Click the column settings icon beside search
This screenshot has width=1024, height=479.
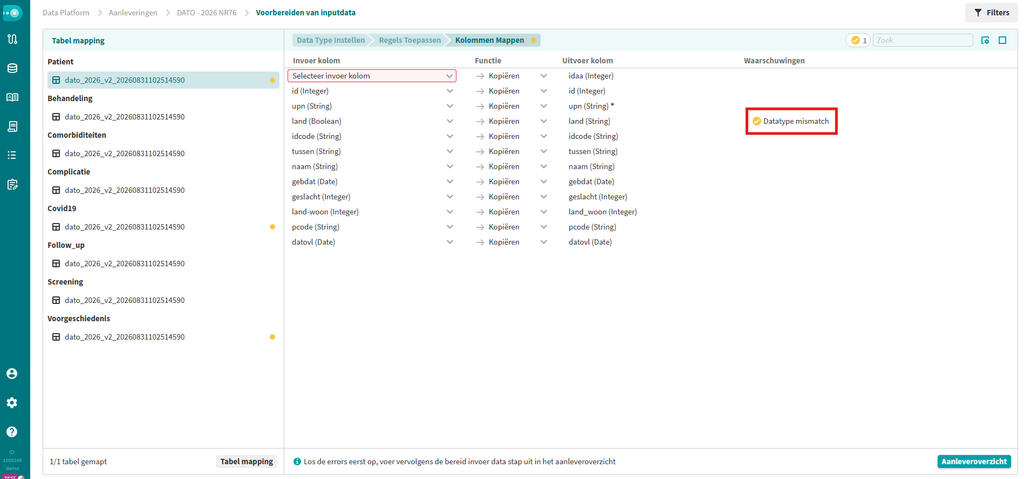coord(985,41)
